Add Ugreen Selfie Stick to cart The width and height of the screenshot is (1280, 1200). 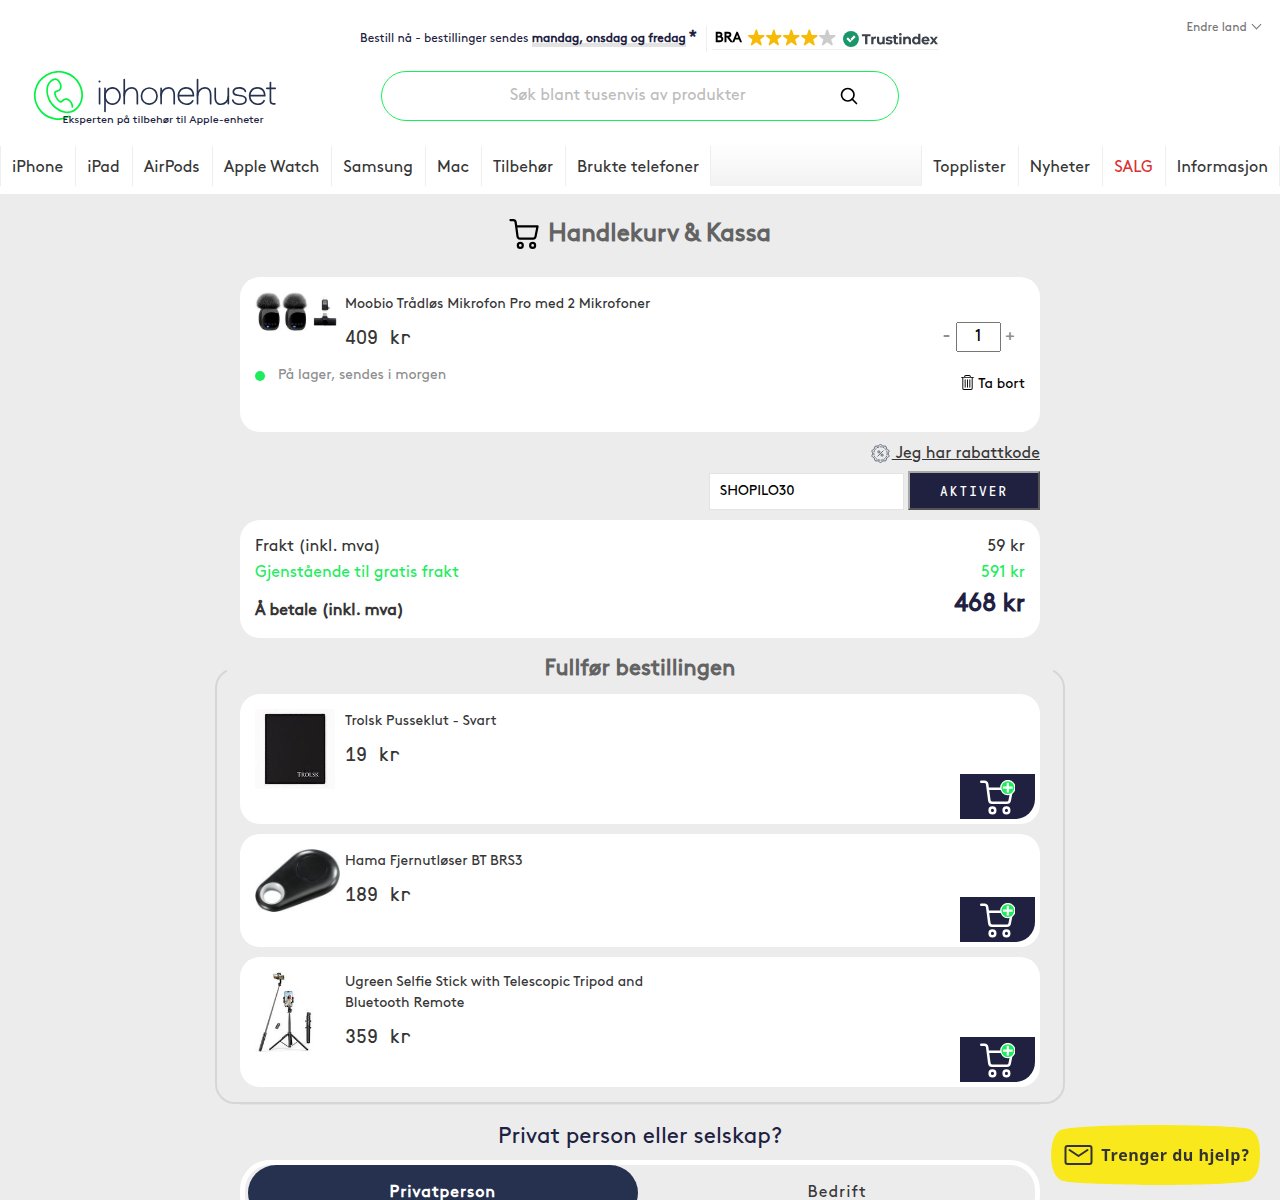coord(997,1059)
